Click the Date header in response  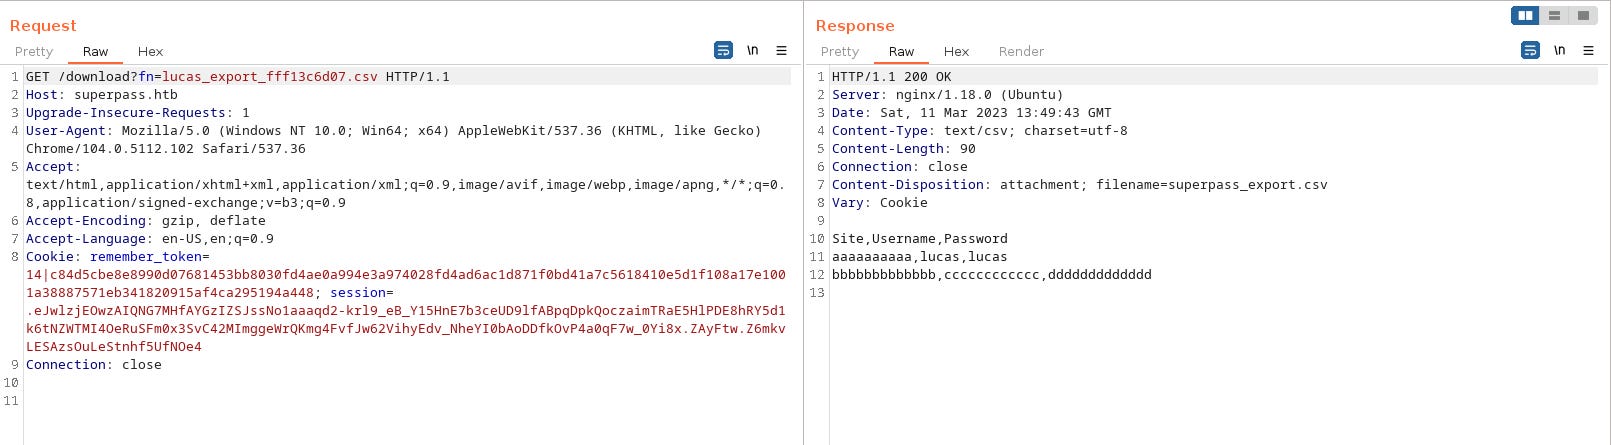click(x=972, y=113)
